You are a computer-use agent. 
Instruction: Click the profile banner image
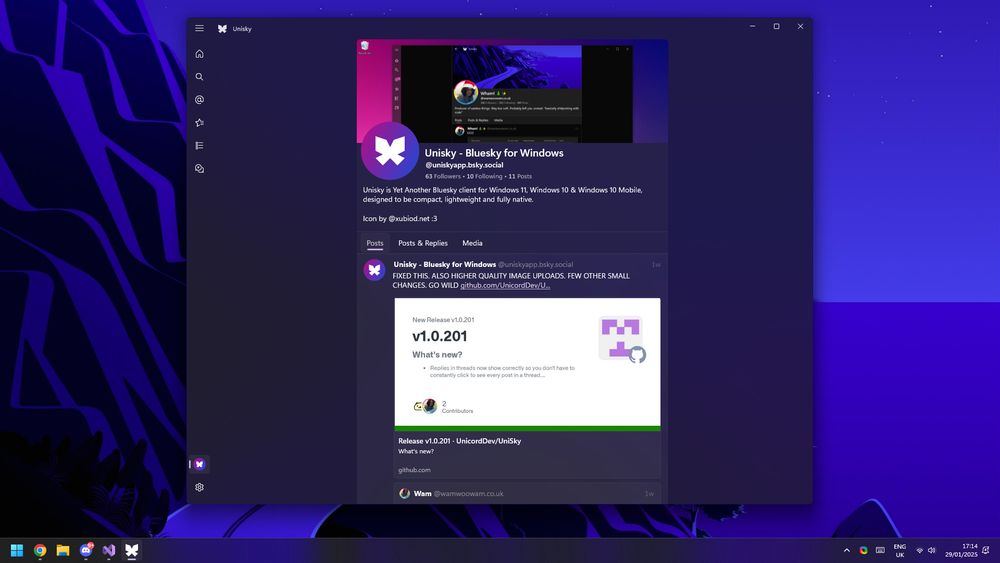[x=512, y=91]
